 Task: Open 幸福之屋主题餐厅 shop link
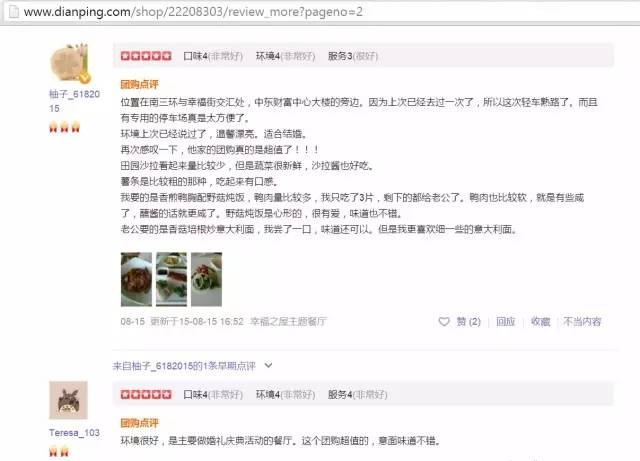click(288, 322)
